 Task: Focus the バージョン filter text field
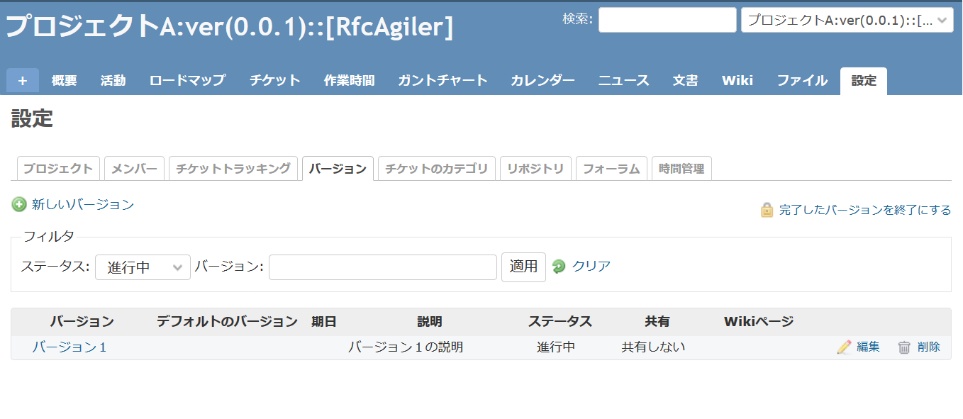(x=383, y=267)
